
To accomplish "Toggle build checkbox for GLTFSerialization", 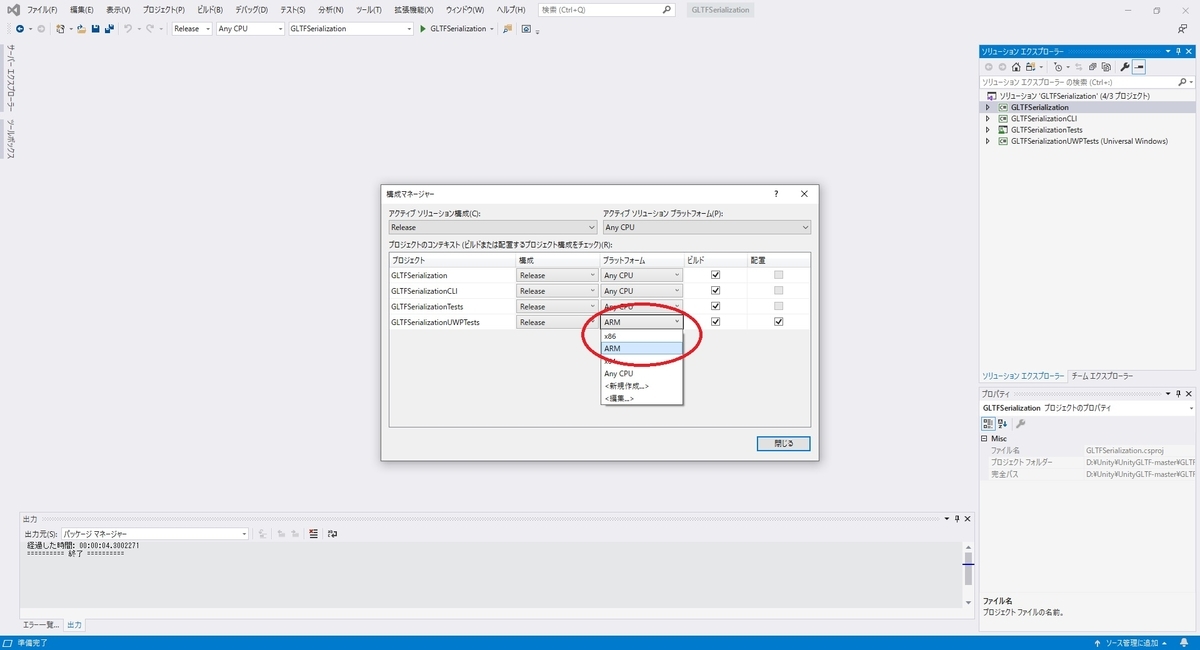I will [715, 275].
